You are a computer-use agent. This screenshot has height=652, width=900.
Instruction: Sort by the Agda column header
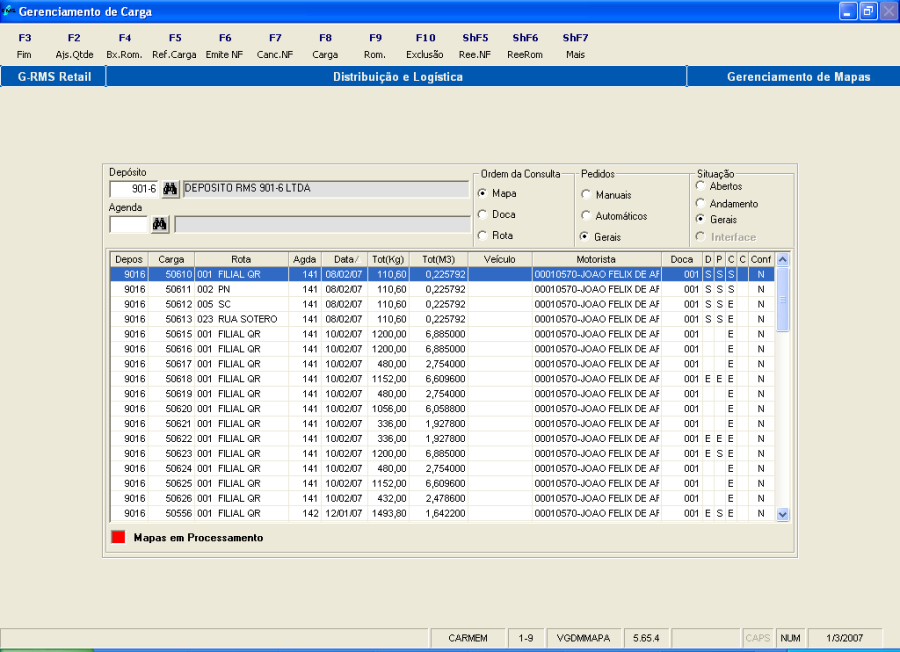click(x=305, y=259)
